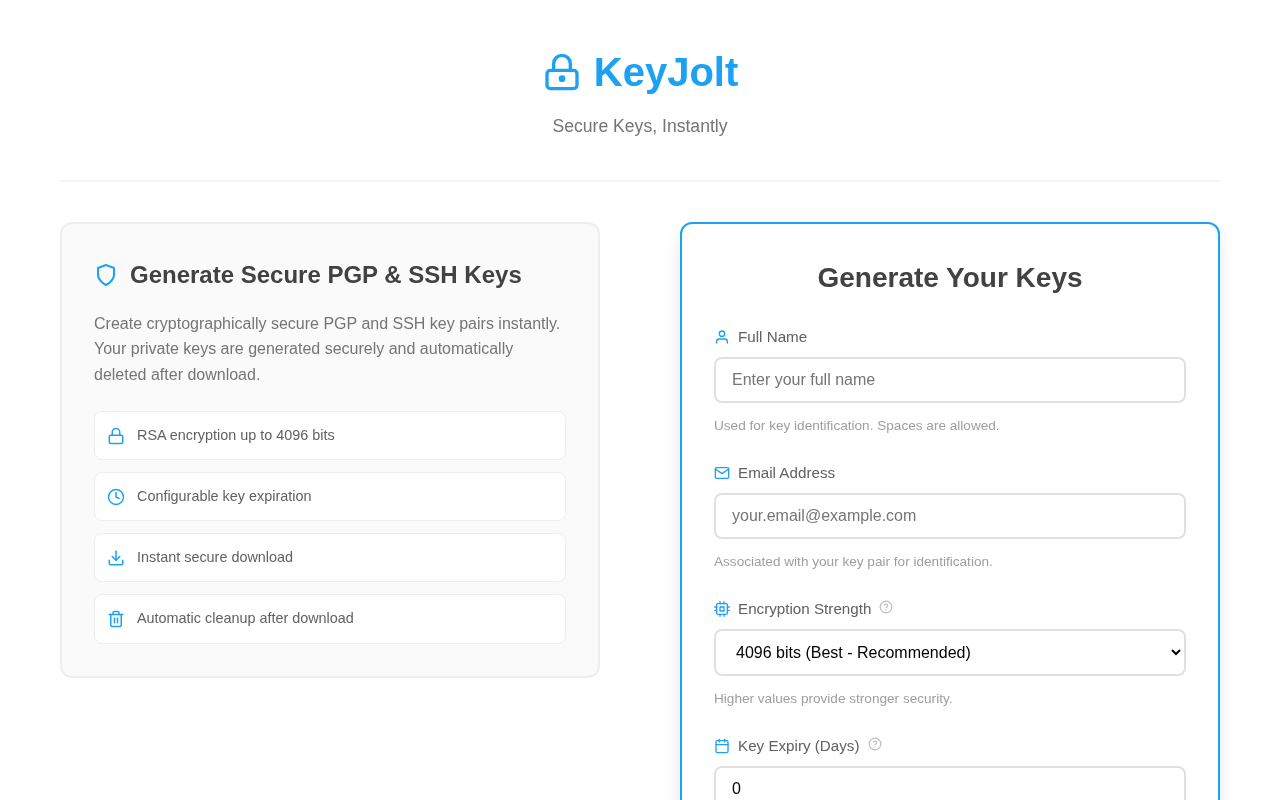This screenshot has width=1280, height=800.
Task: Click the calendar icon by Key Expiry
Action: pyautogui.click(x=722, y=746)
